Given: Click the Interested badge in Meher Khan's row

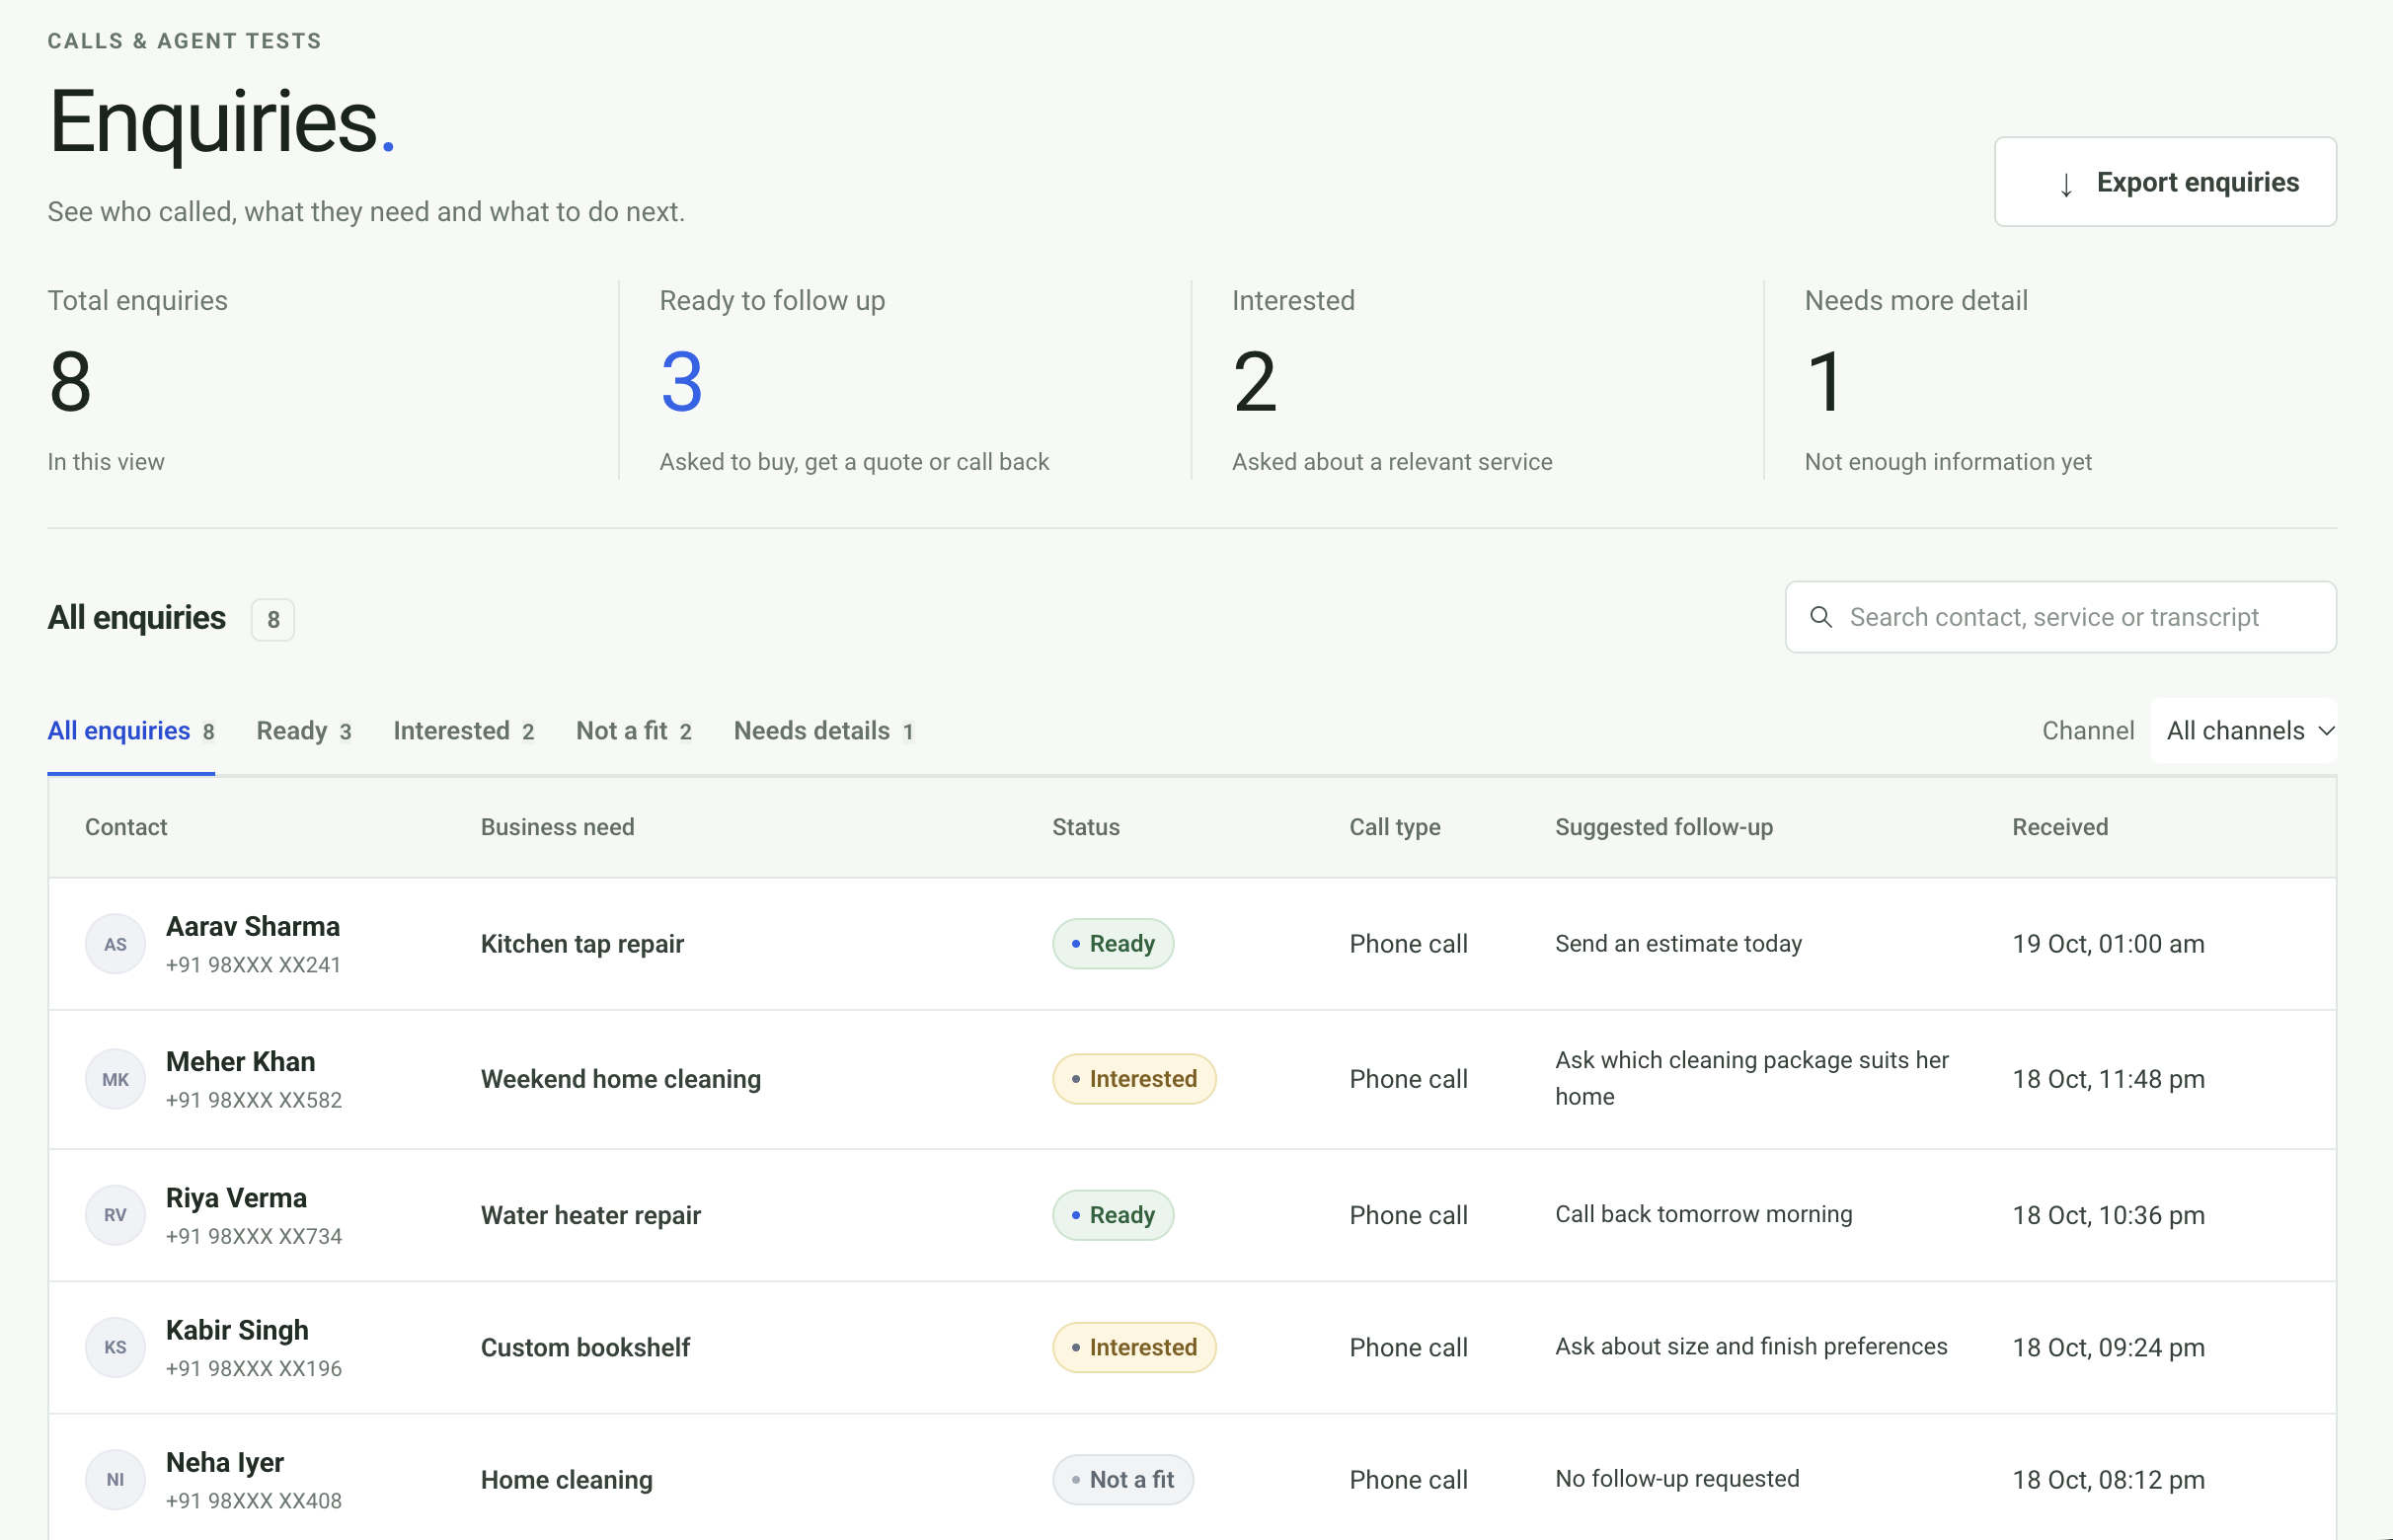Looking at the screenshot, I should click(1134, 1079).
